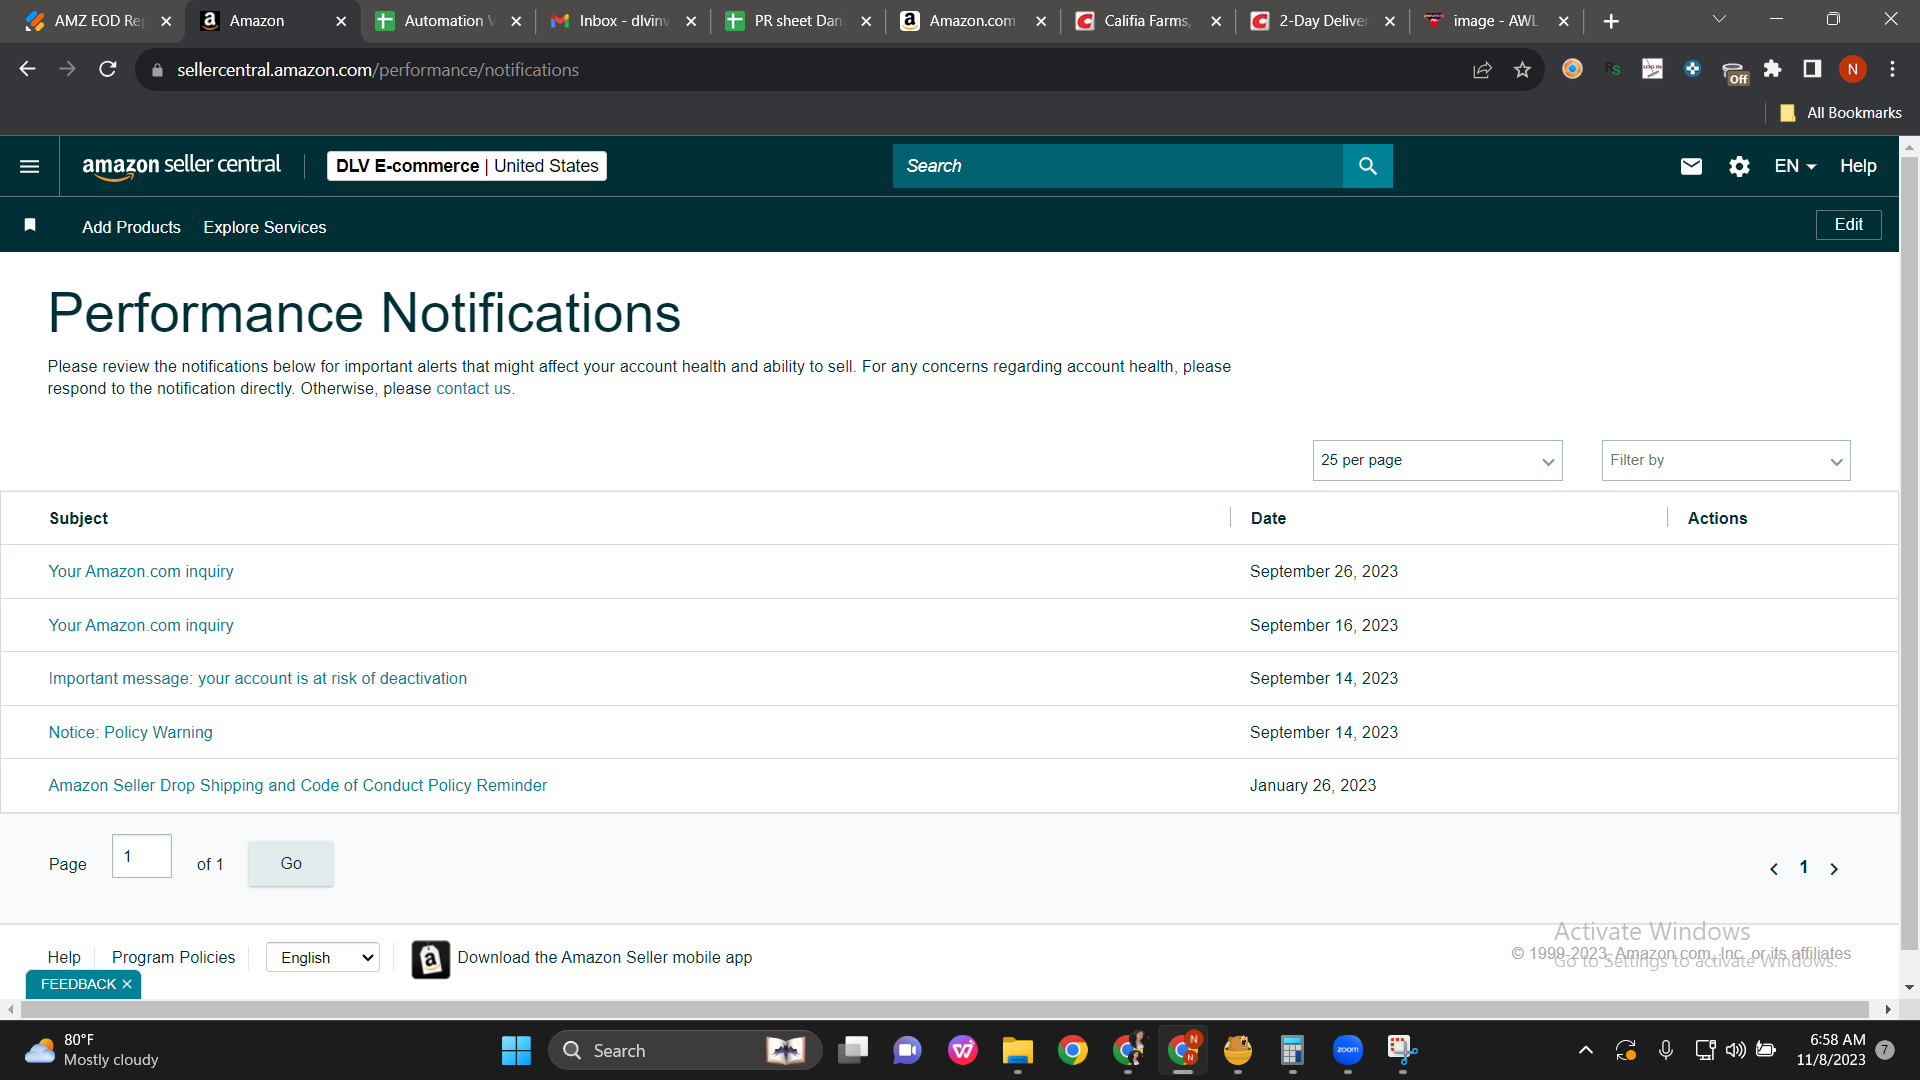Open the Notice: Policy Warning notification
This screenshot has height=1080, width=1920.
(131, 733)
